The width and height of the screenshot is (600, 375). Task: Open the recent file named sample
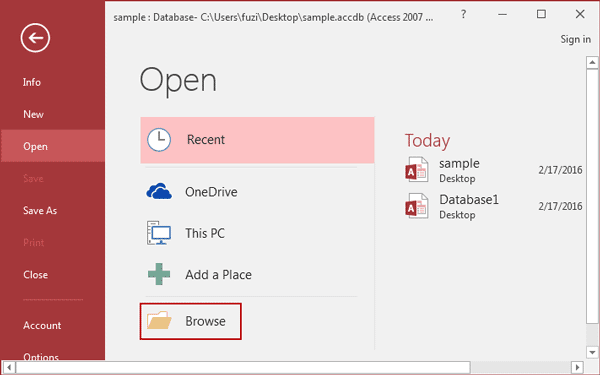[x=459, y=164]
